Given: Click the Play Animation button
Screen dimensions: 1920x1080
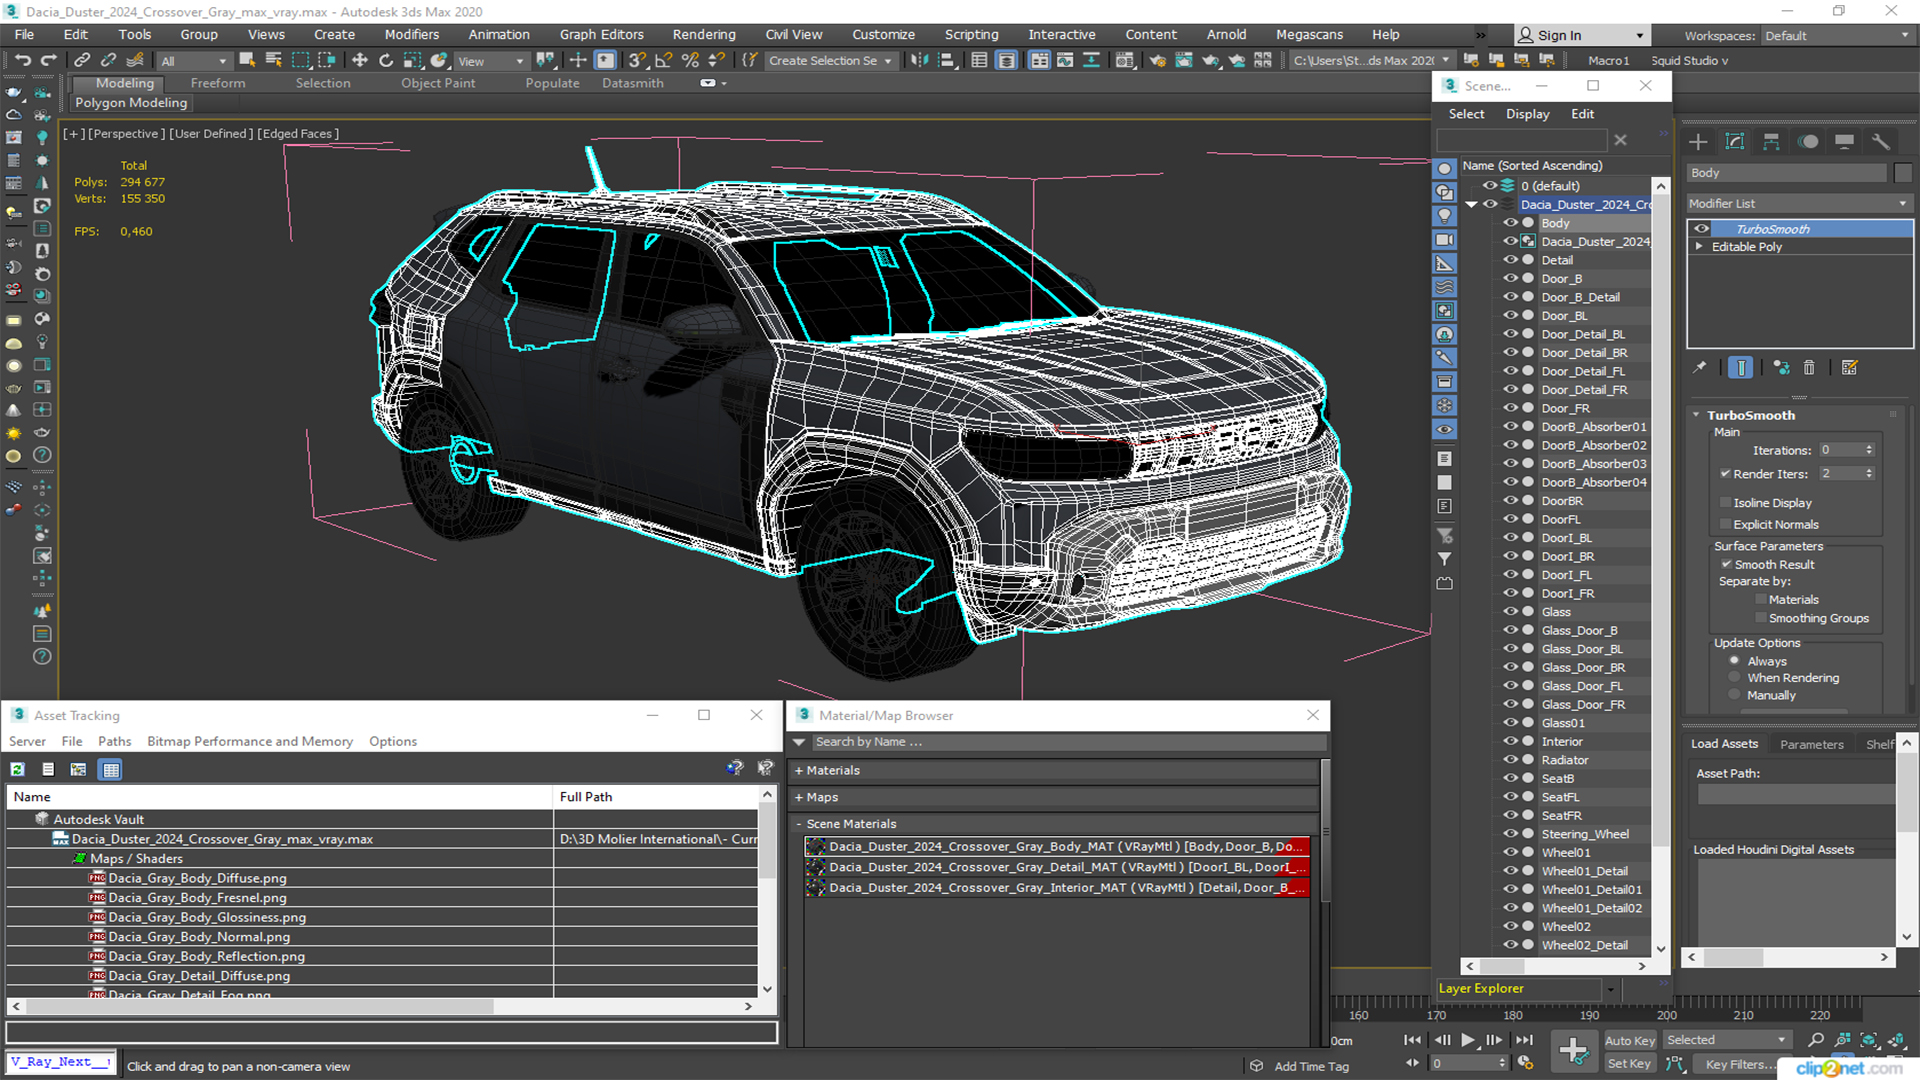Looking at the screenshot, I should (1467, 1040).
